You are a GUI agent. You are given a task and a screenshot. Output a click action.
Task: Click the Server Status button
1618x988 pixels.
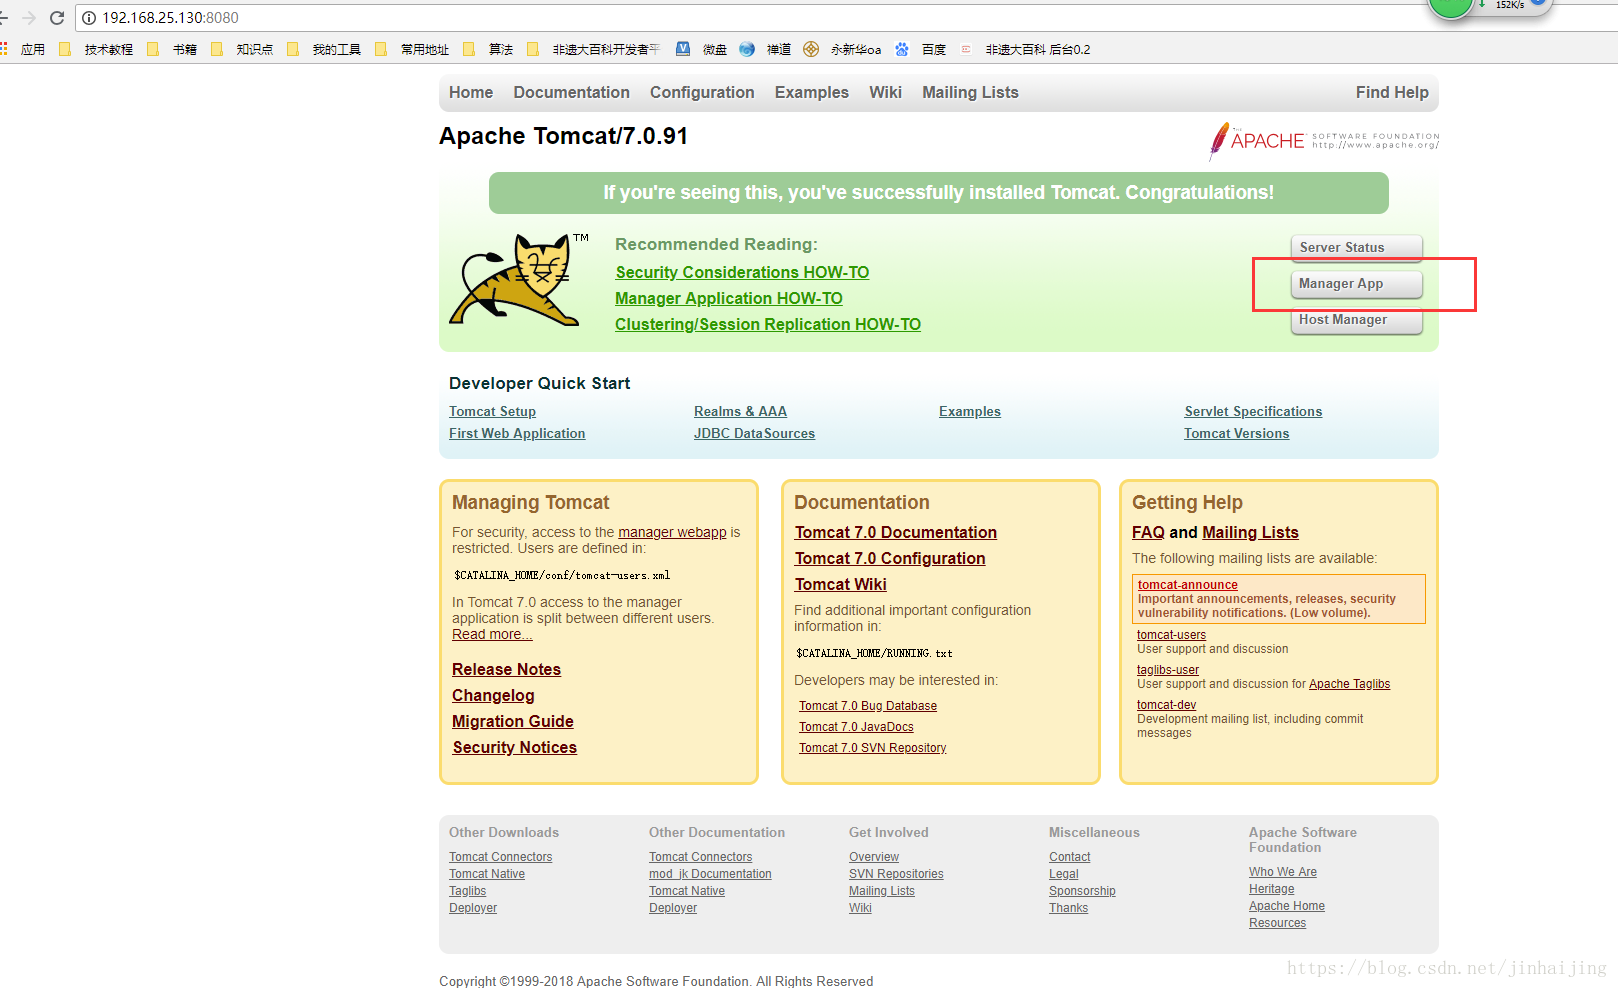pos(1356,247)
